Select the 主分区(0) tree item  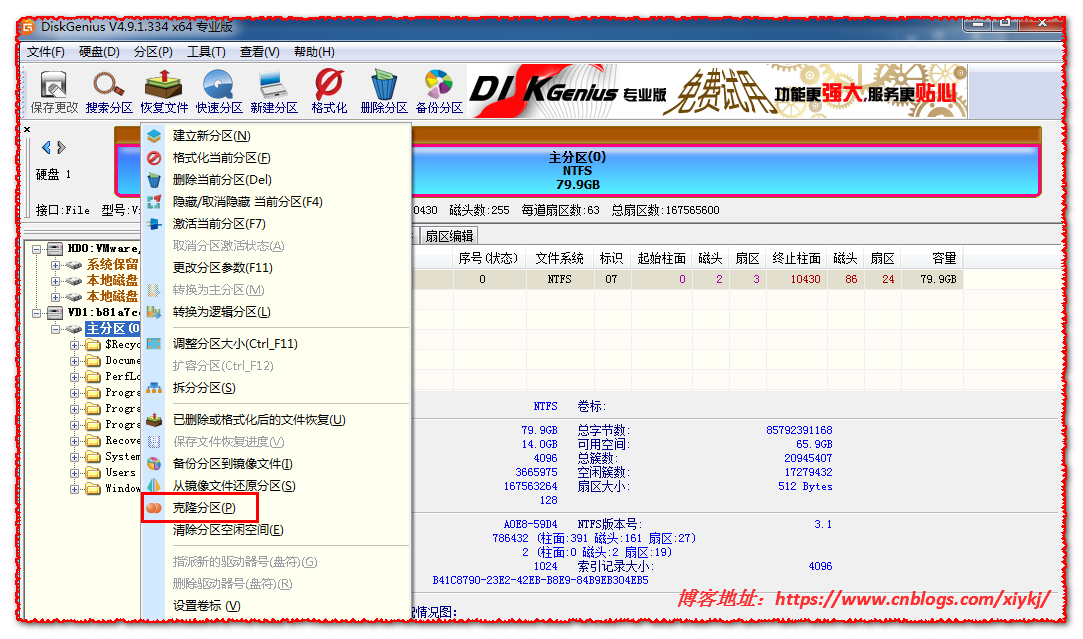113,329
